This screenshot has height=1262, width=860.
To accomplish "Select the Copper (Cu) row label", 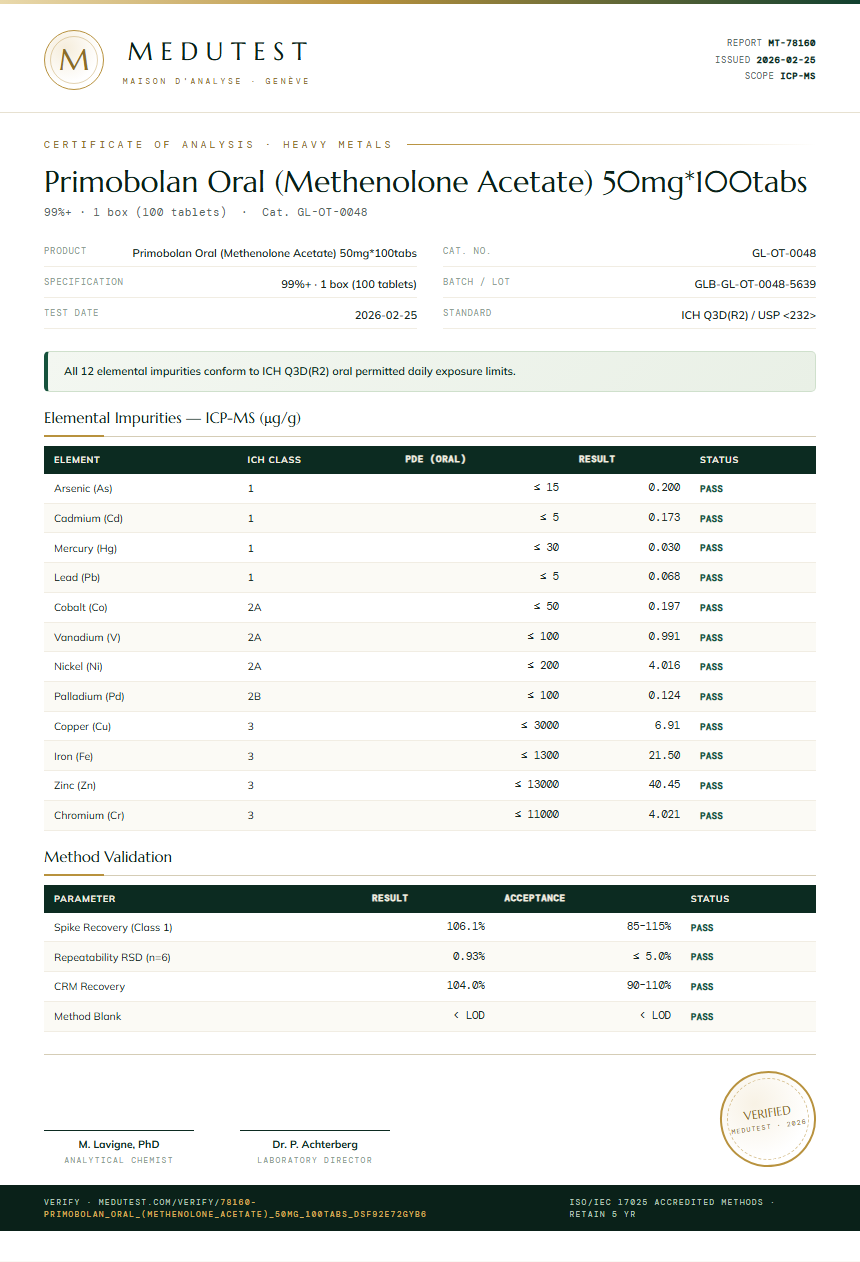I will [x=82, y=726].
